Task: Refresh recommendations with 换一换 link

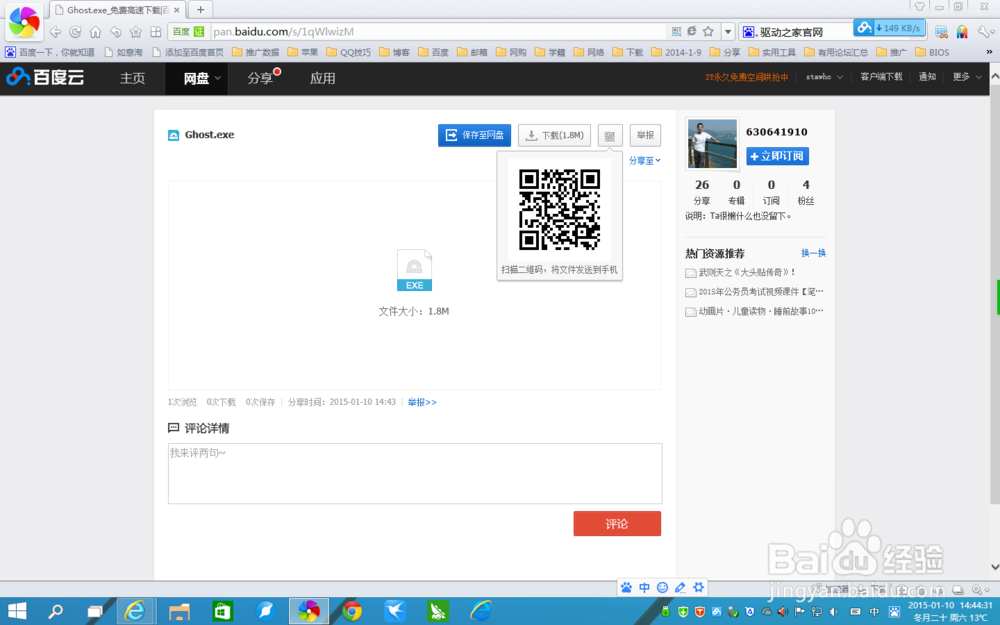Action: tap(813, 253)
